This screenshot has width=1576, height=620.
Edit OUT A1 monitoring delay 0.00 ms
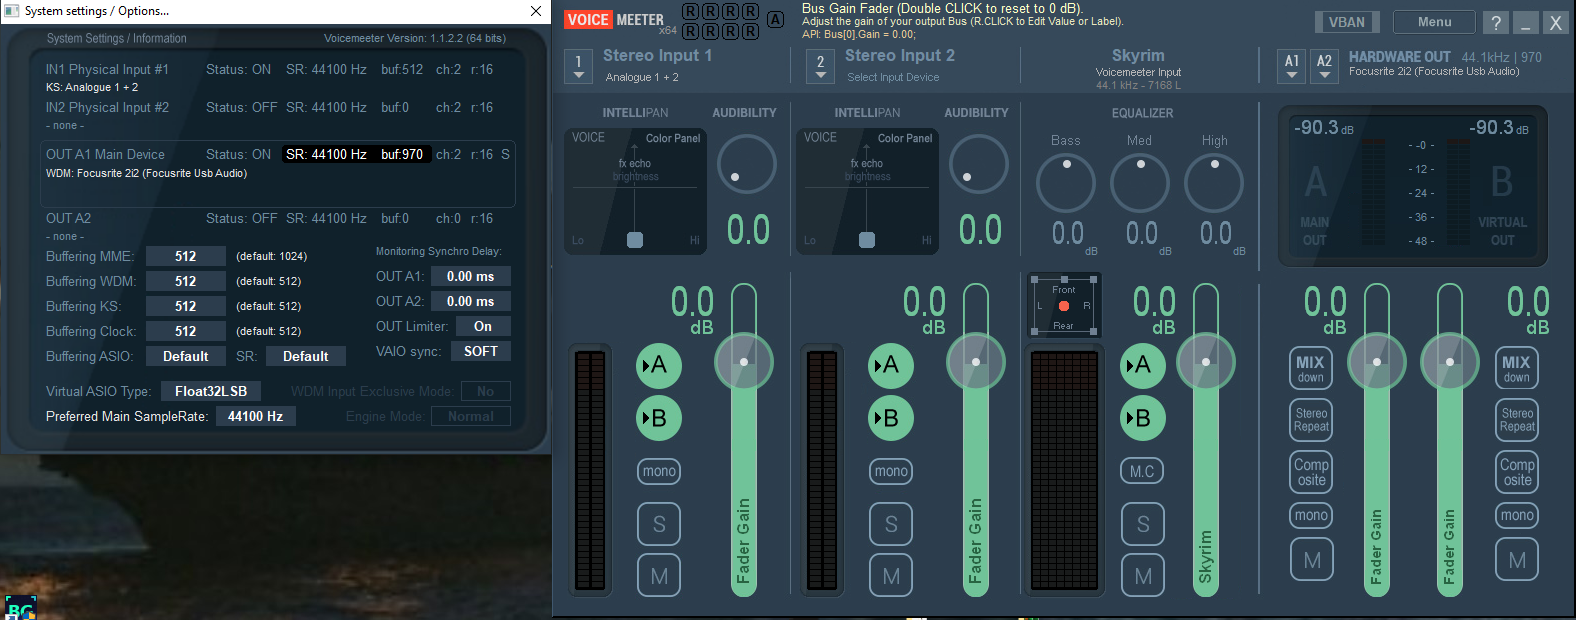(x=470, y=276)
